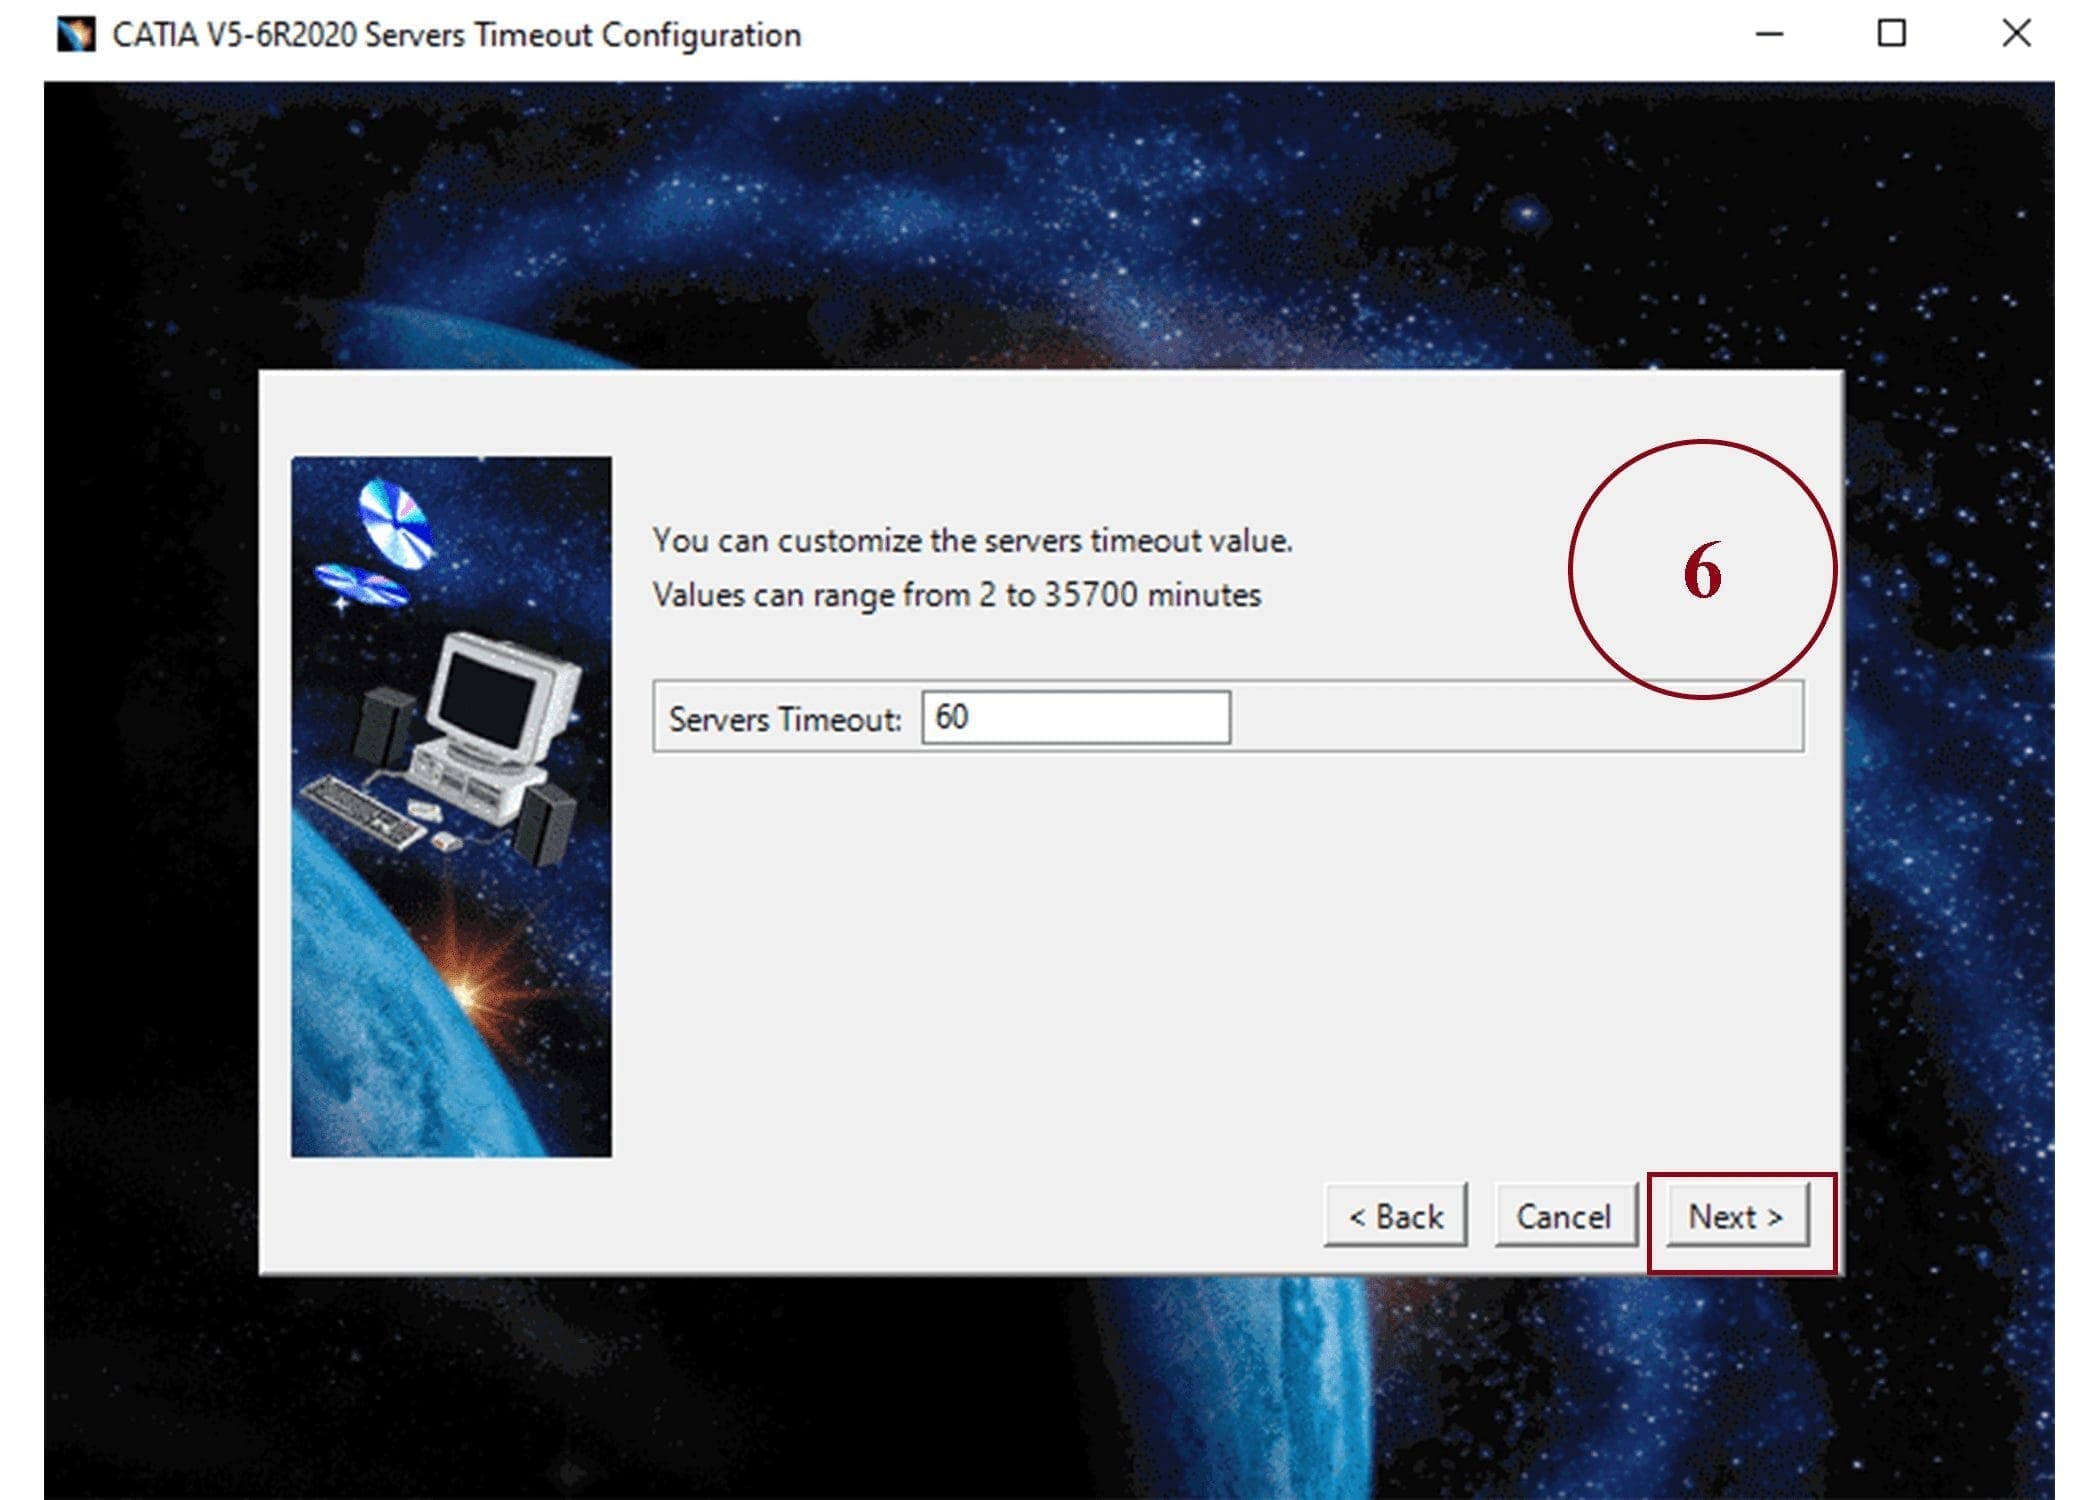This screenshot has height=1500, width=2100.
Task: Click the 'Servers Timeout:' label
Action: 785,719
